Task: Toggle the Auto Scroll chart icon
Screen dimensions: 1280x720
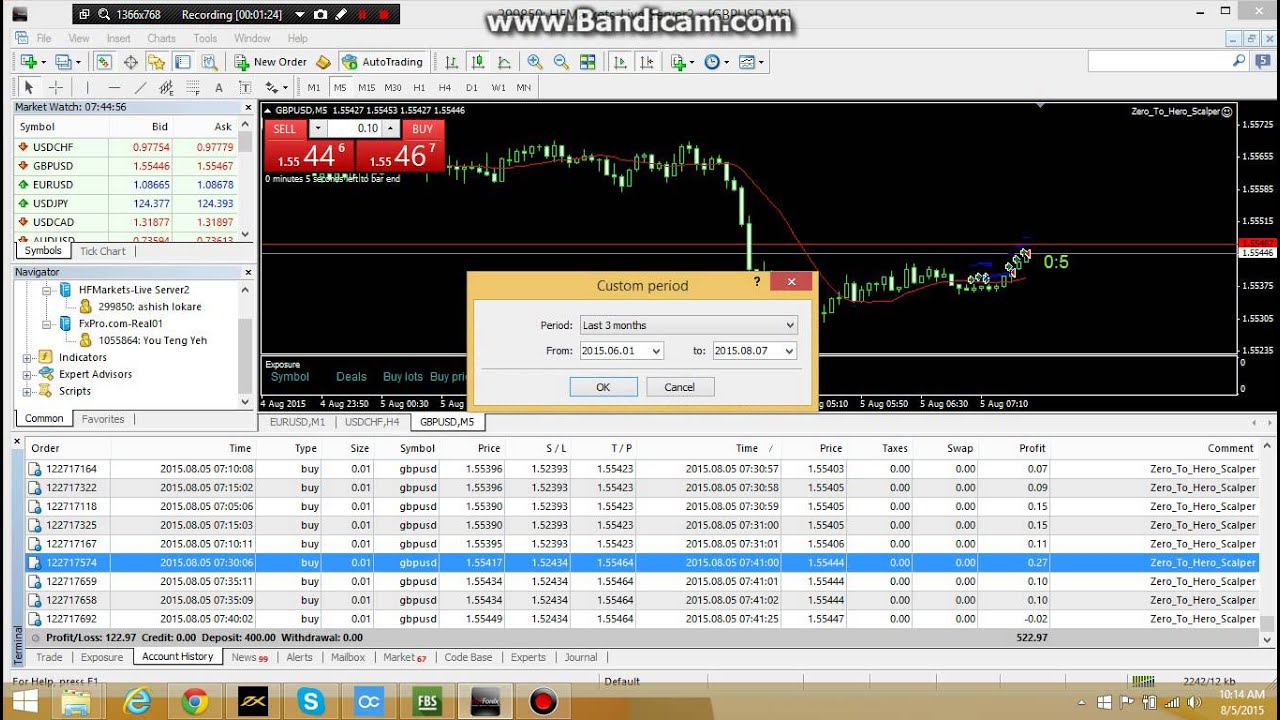Action: [x=620, y=62]
